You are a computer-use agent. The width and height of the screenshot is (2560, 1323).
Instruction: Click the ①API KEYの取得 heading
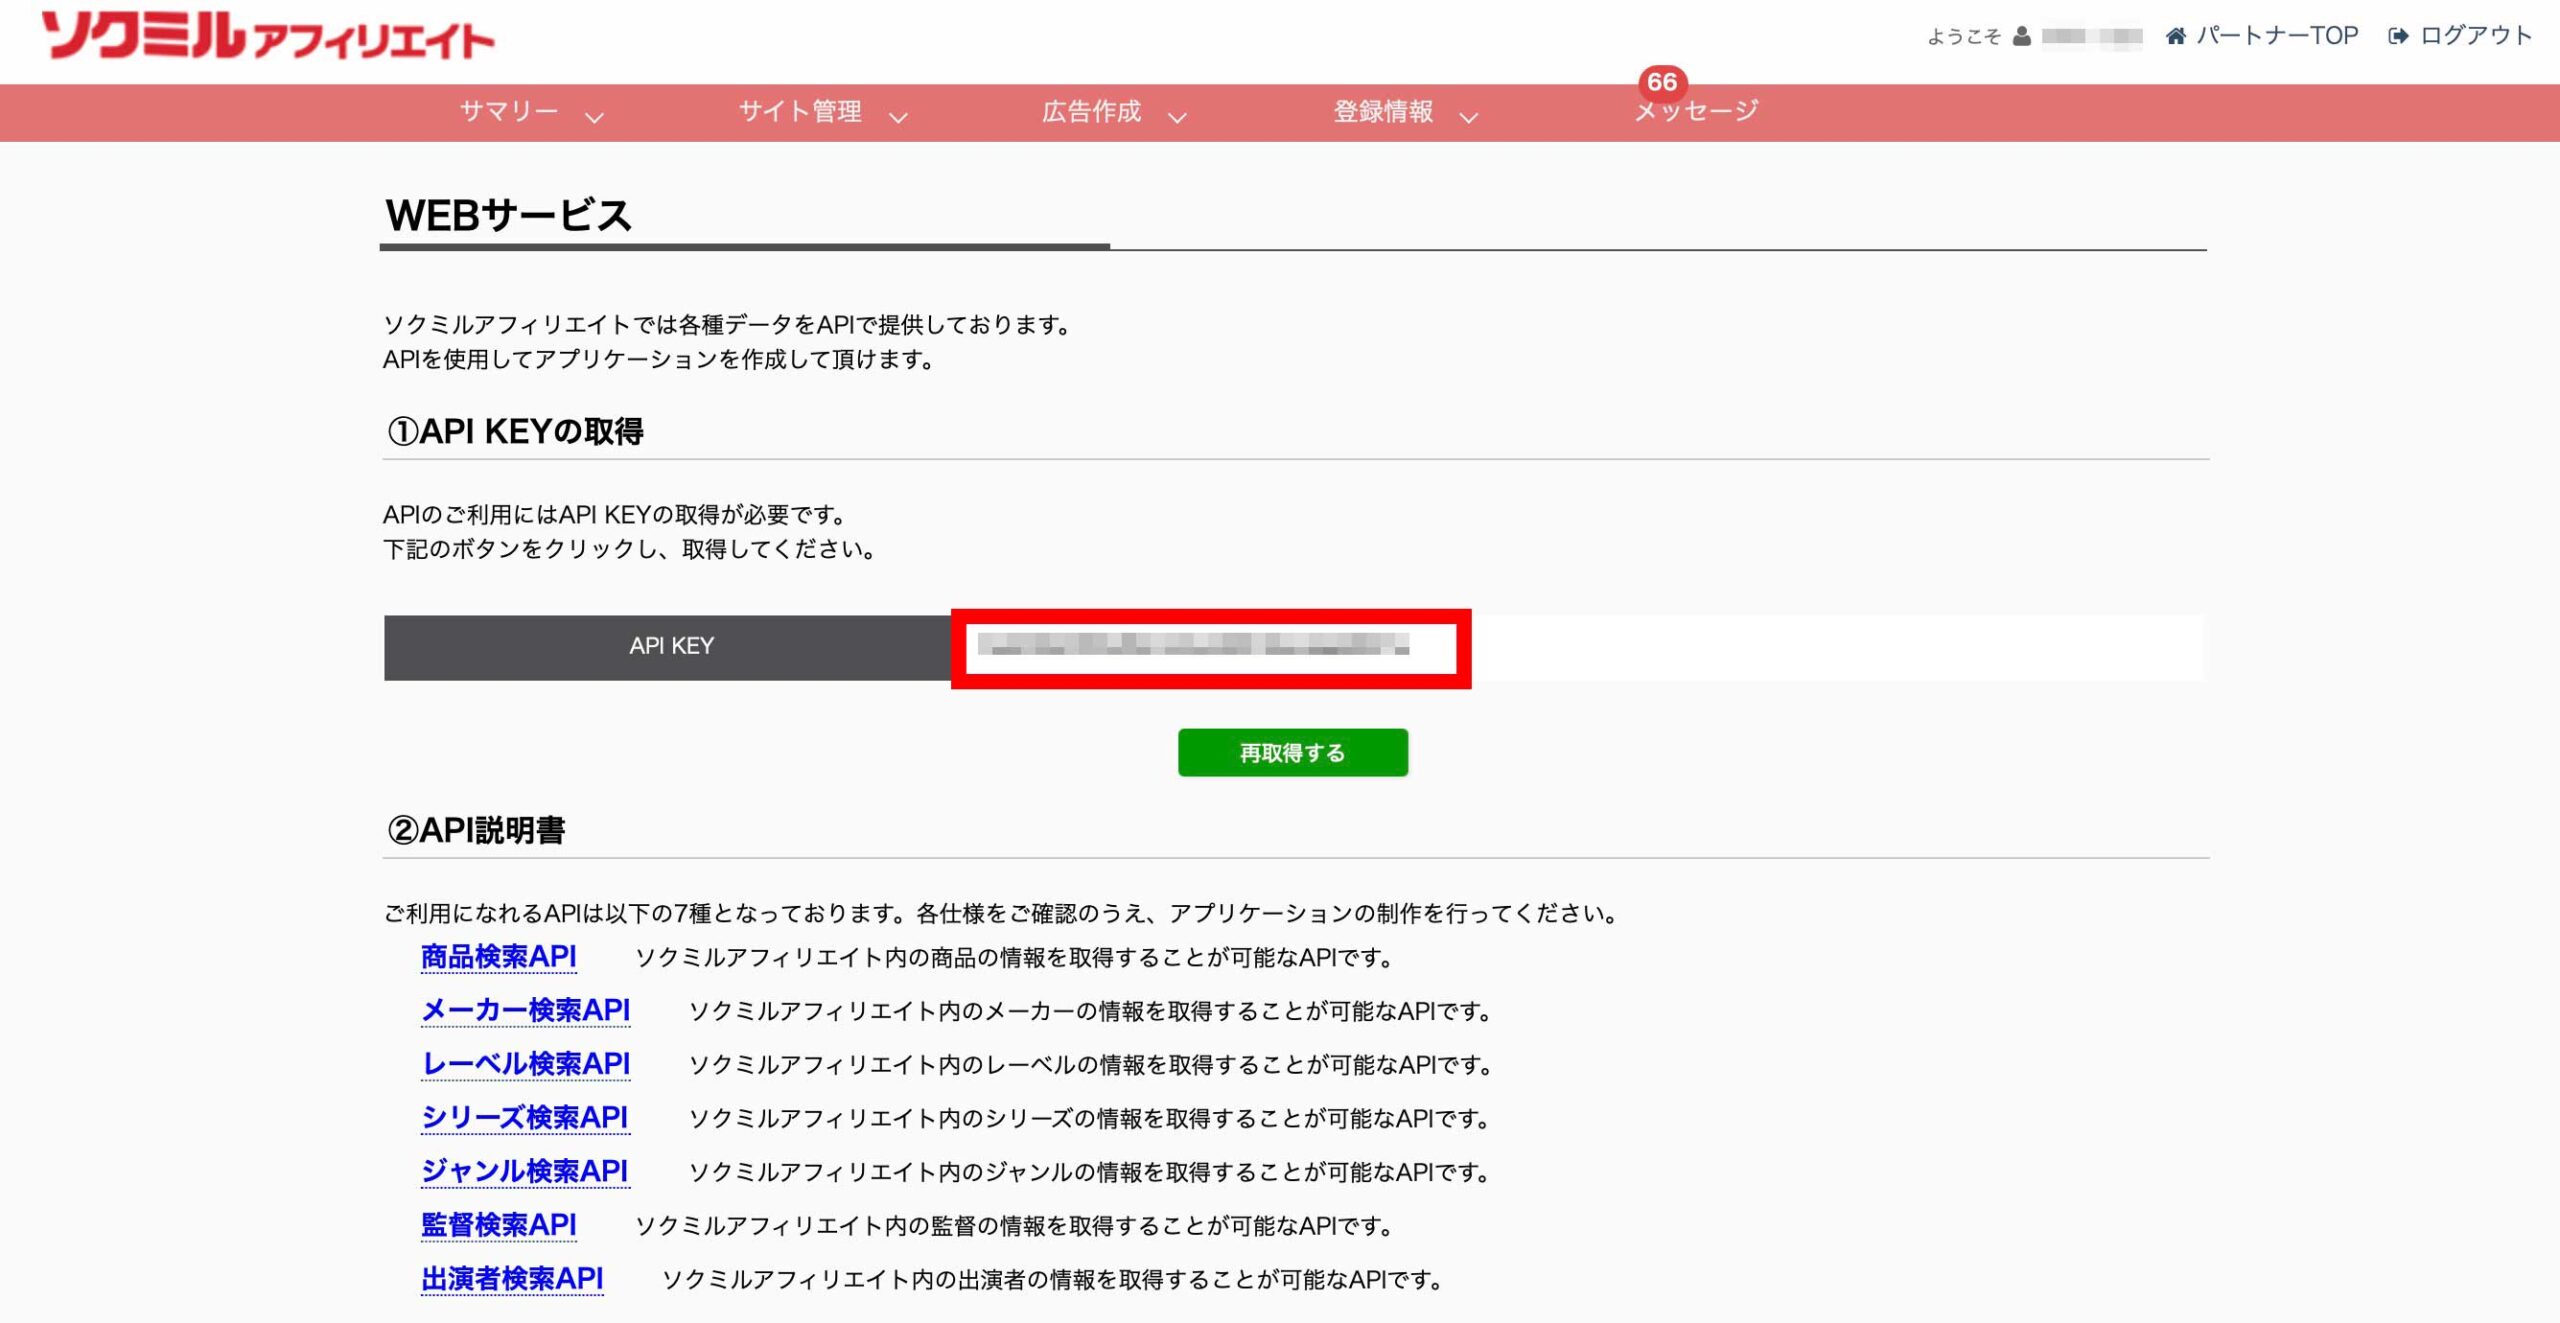[515, 431]
